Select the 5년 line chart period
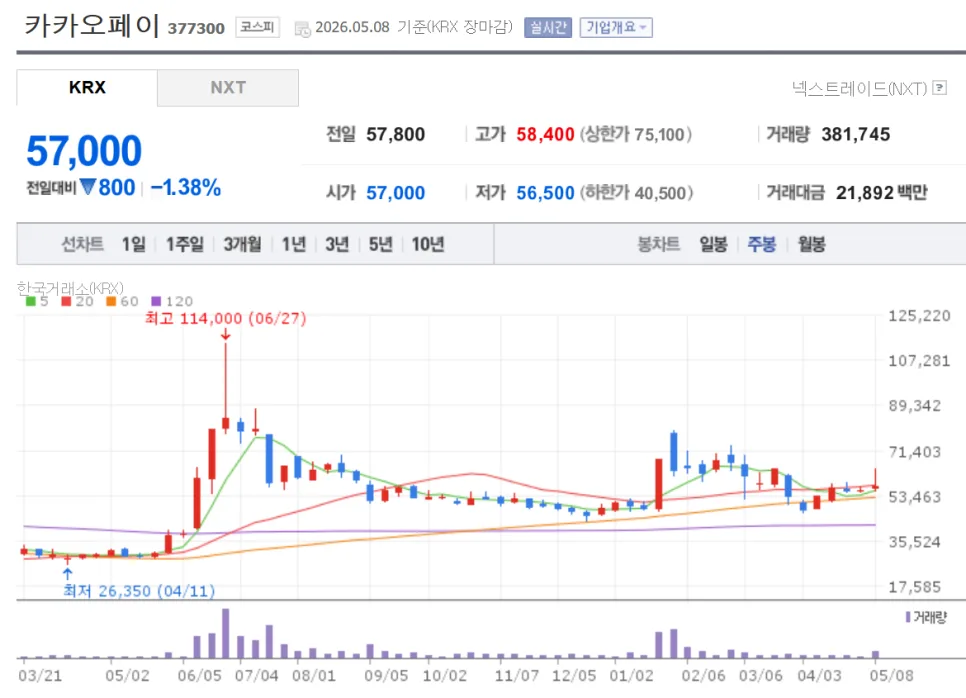 (380, 245)
